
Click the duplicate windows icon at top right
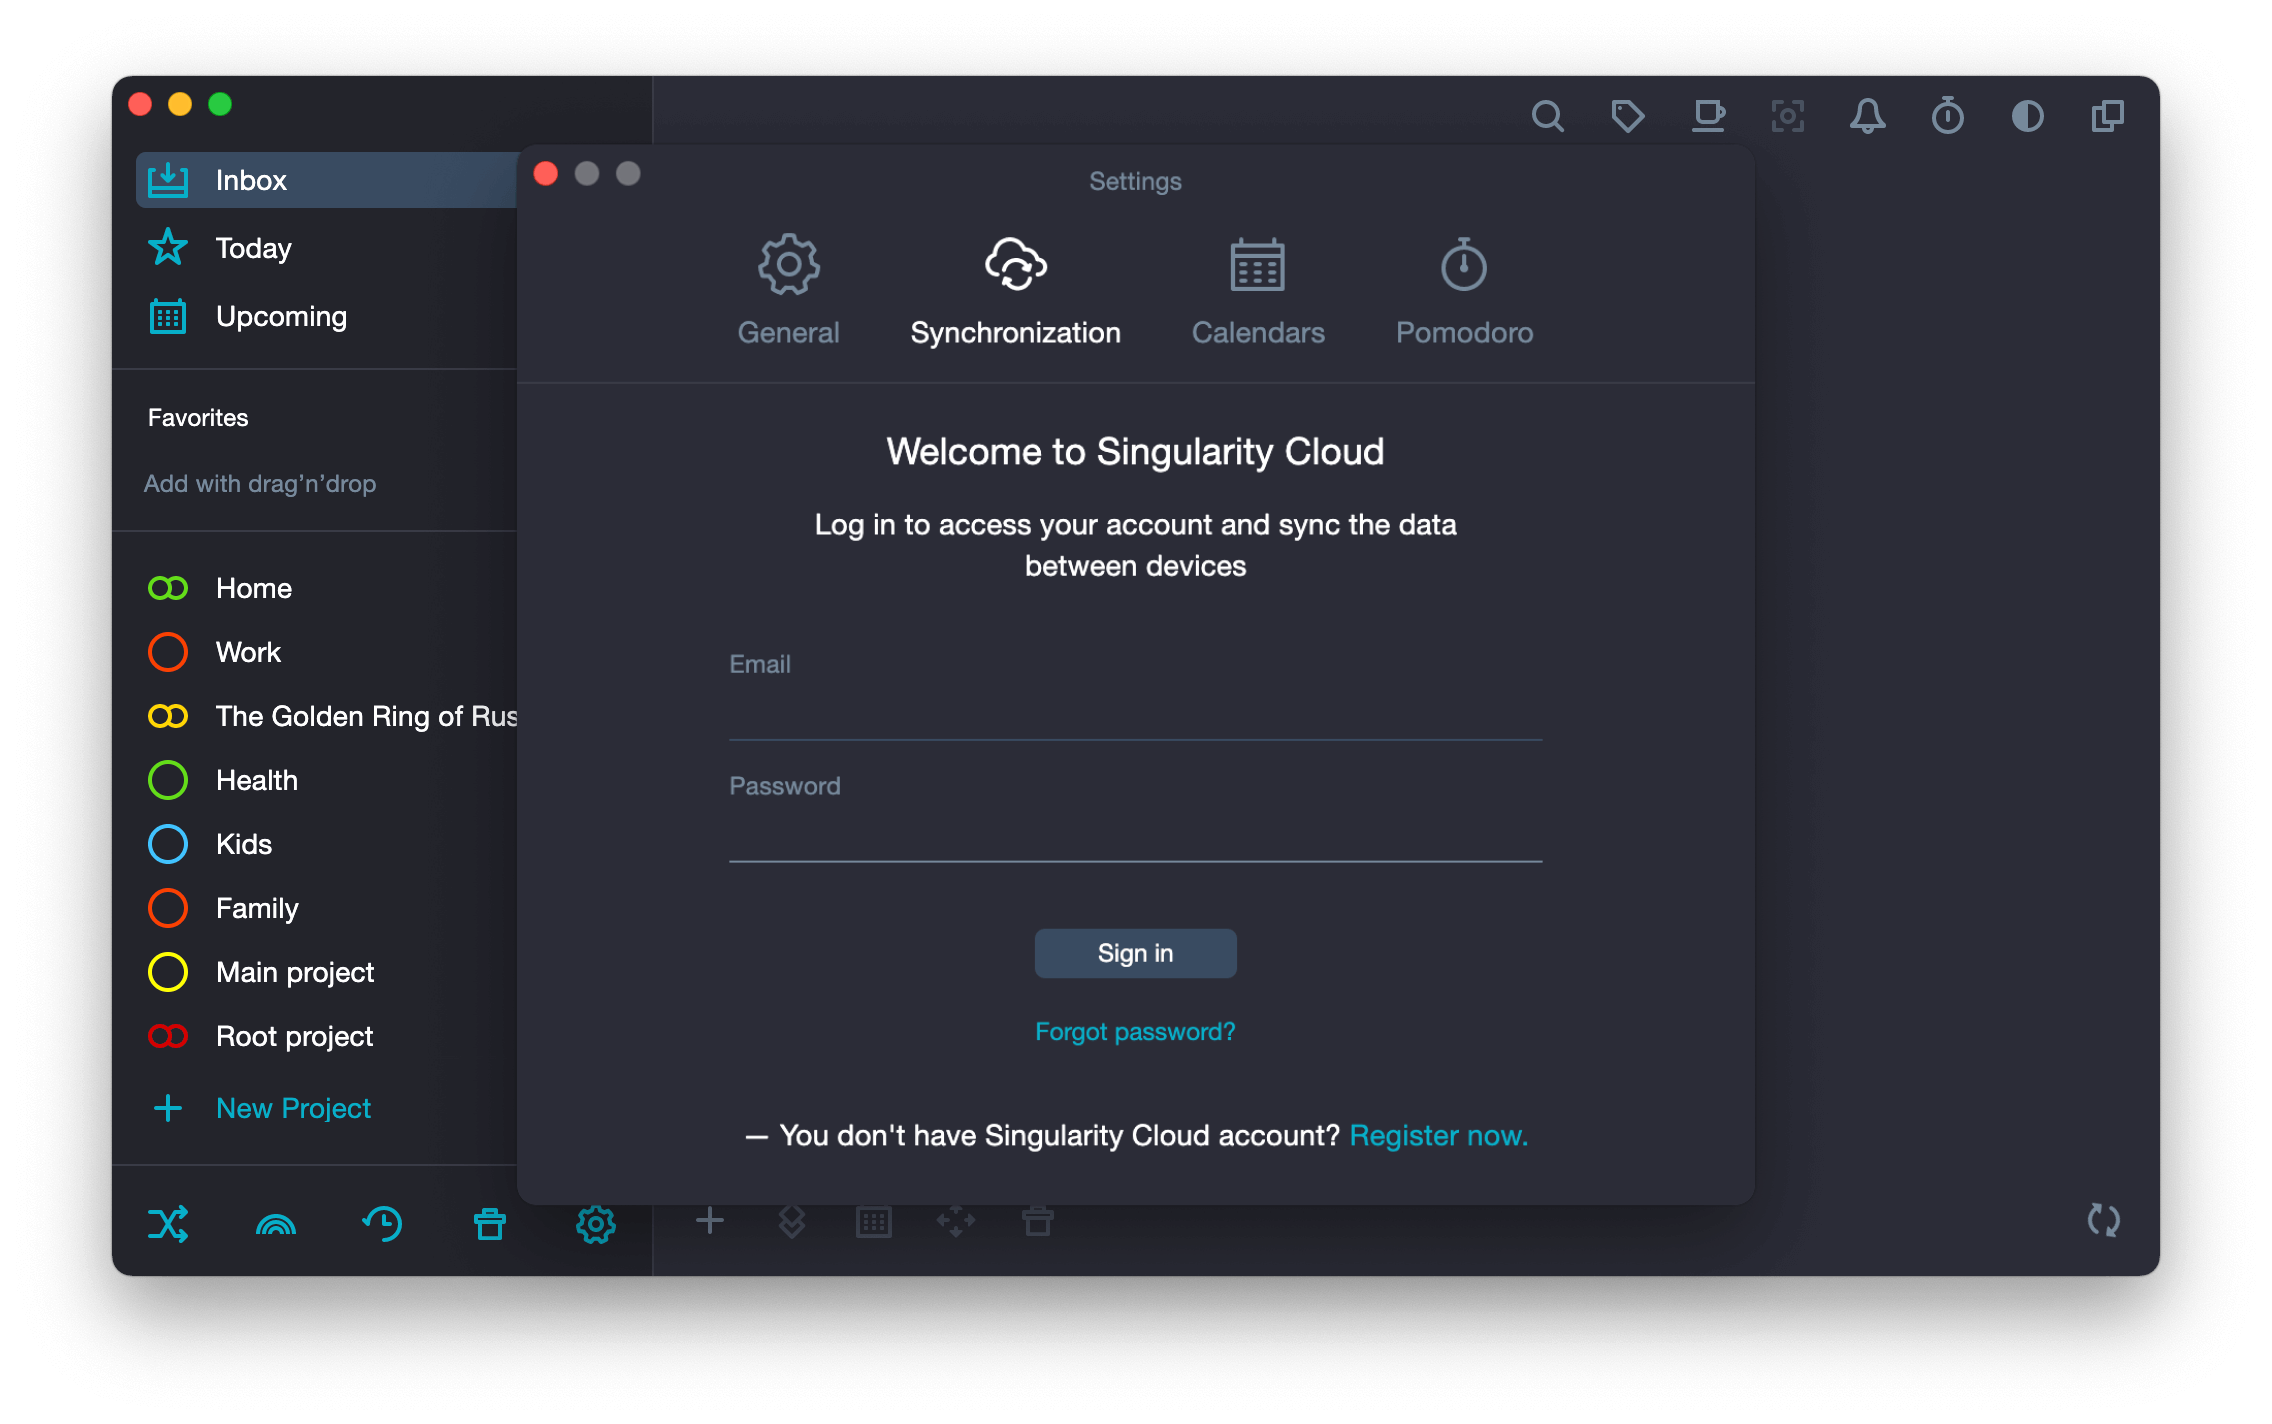pyautogui.click(x=2107, y=116)
